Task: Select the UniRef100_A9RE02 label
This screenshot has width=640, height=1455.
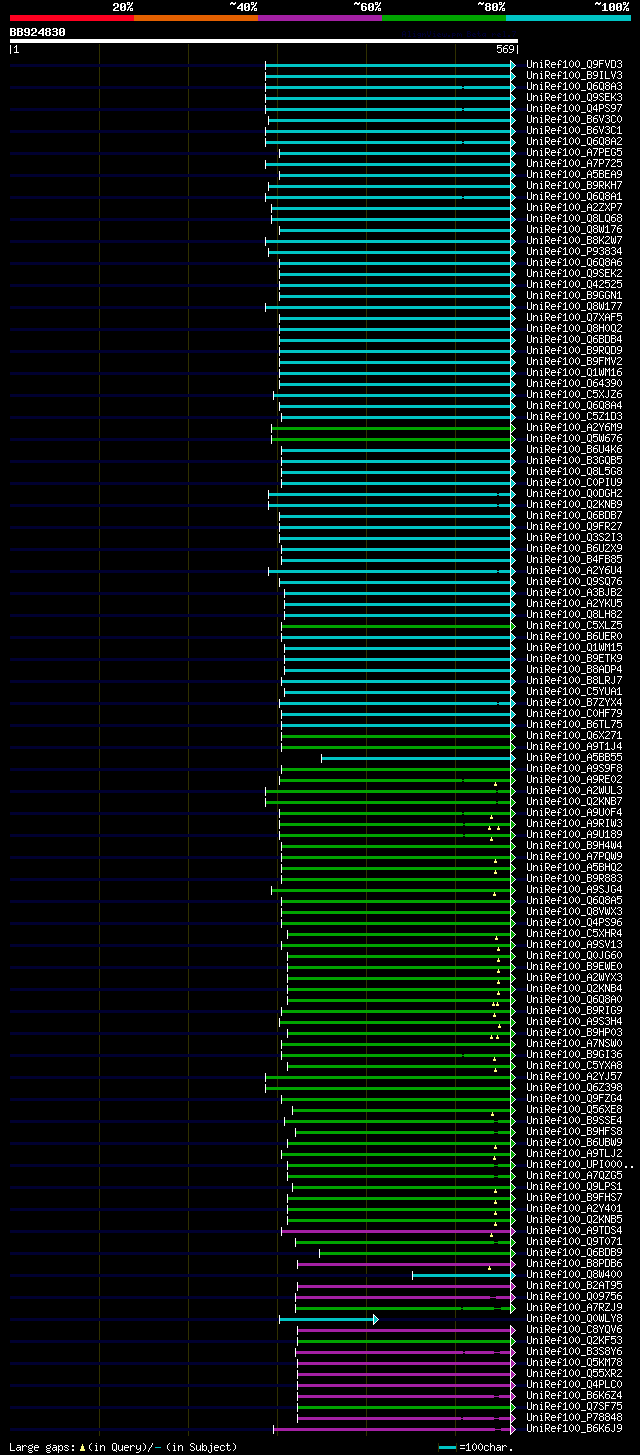Action: coord(574,780)
